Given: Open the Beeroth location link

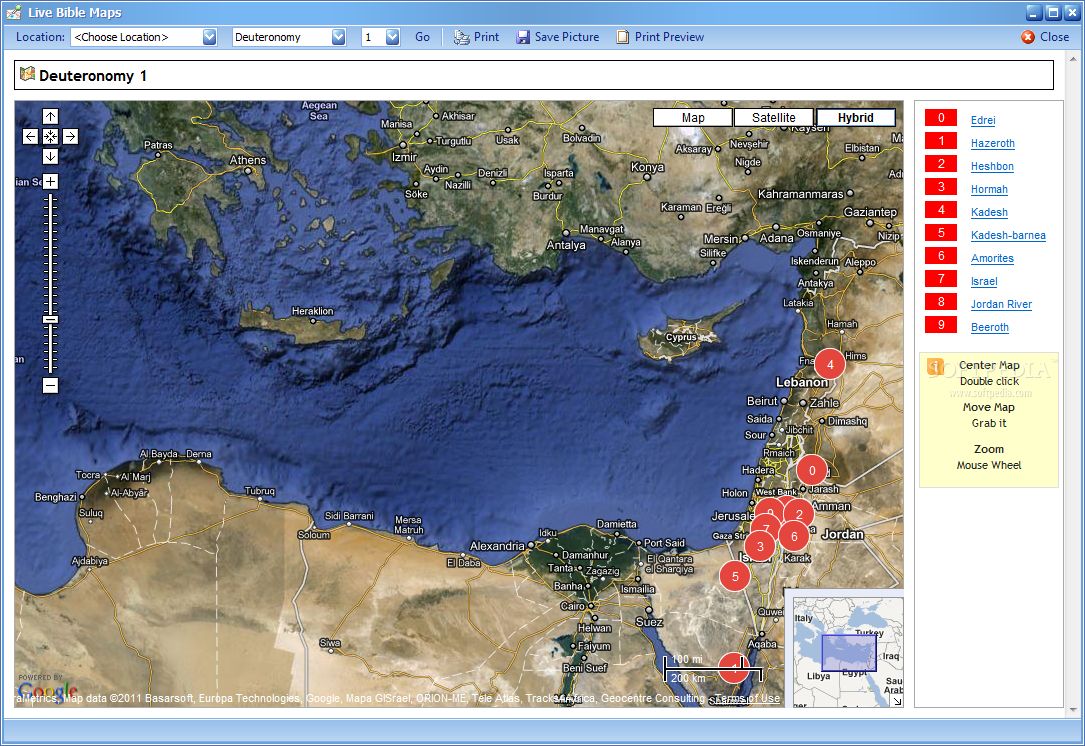Looking at the screenshot, I should tap(990, 327).
